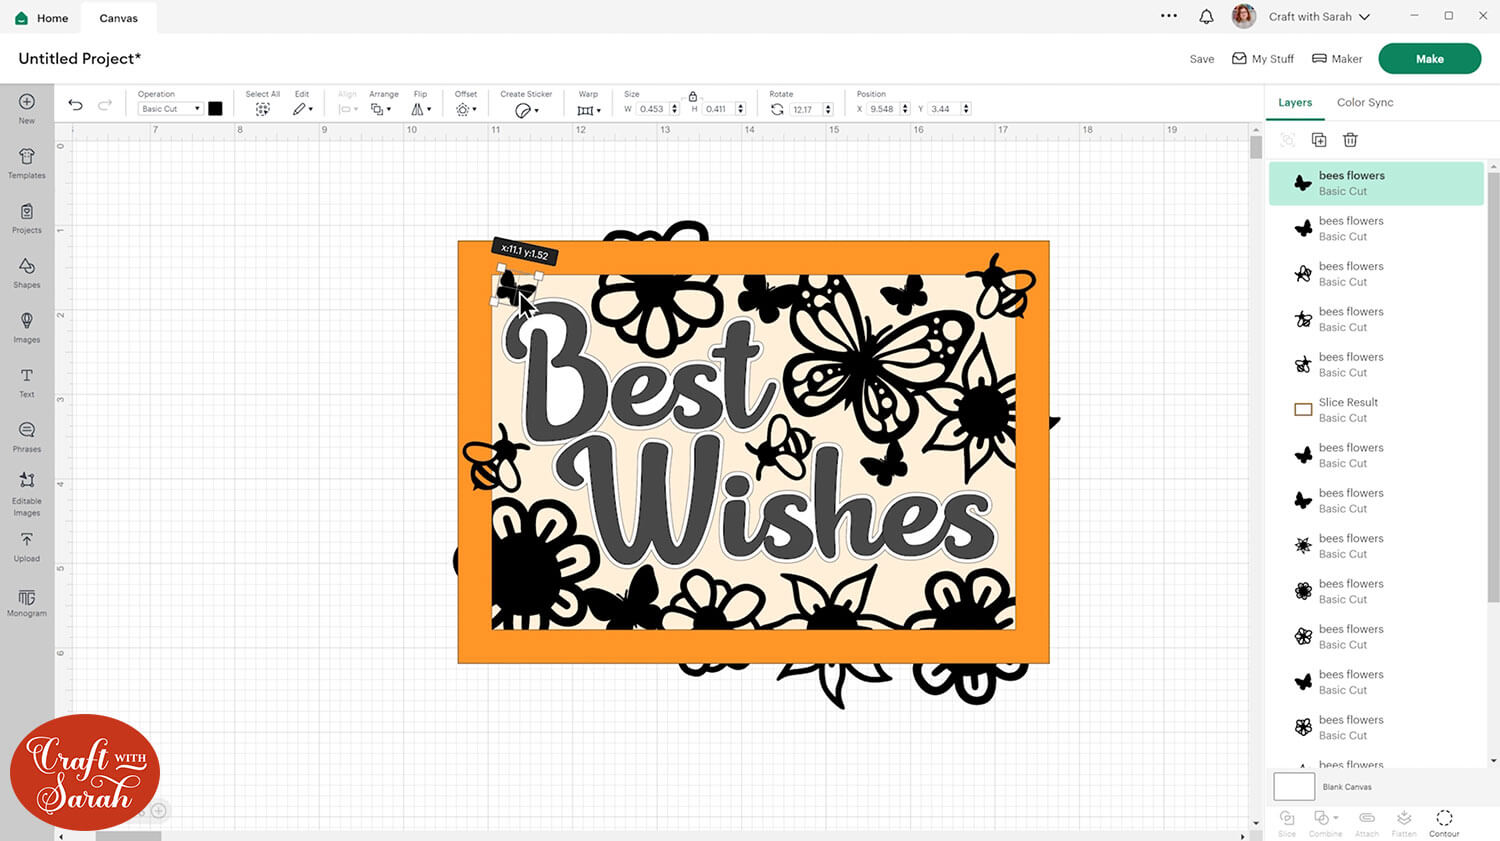
Task: Expand the Offset dropdown
Action: click(466, 109)
